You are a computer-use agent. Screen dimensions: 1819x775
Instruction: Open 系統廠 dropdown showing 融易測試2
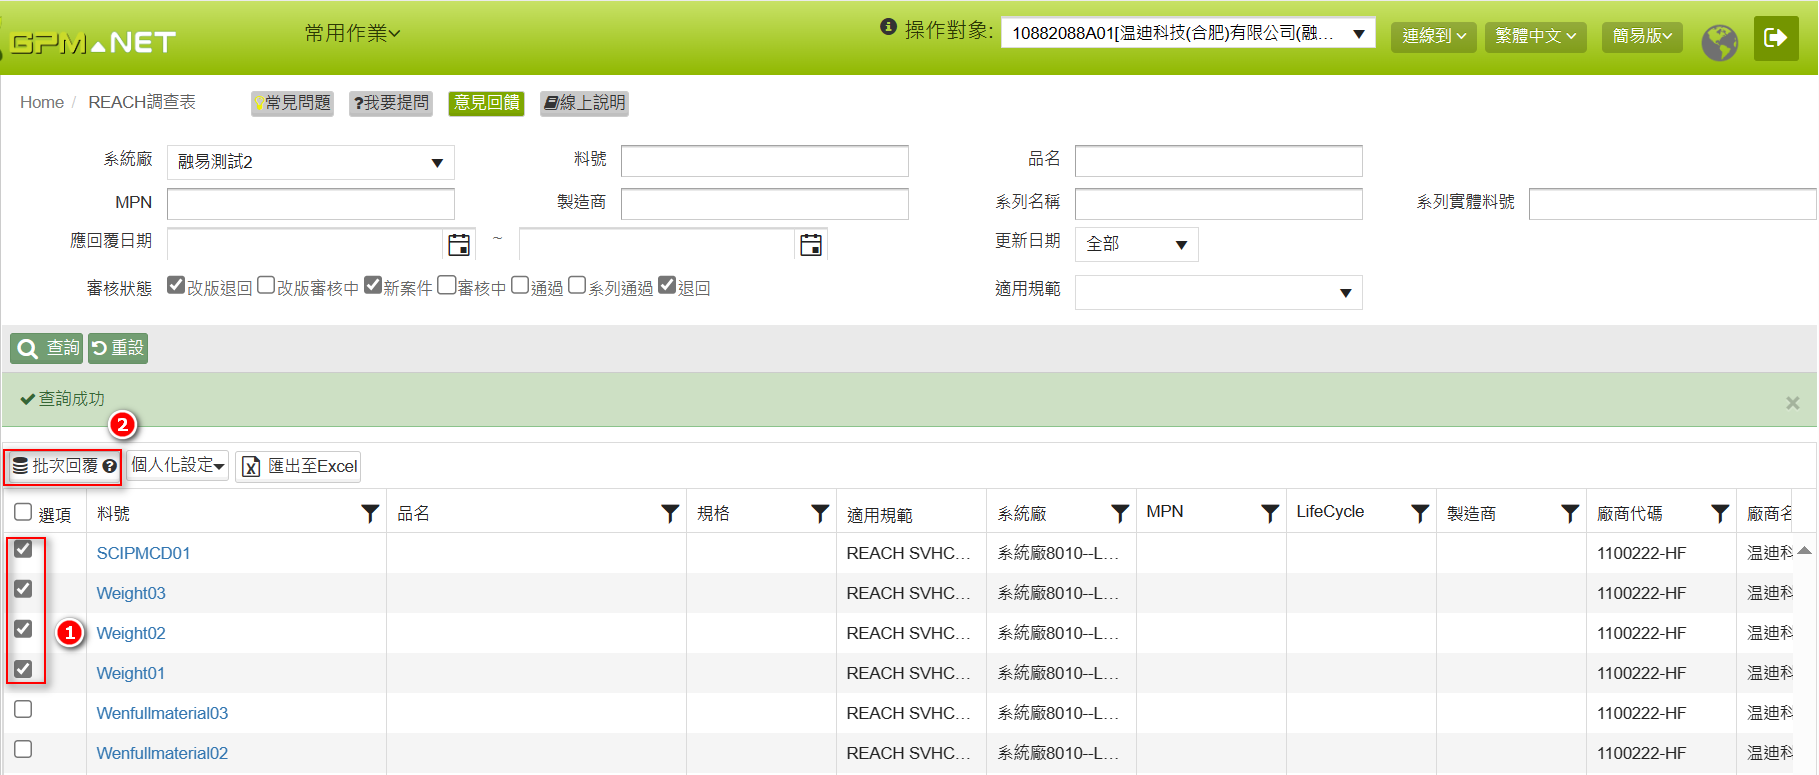[310, 162]
